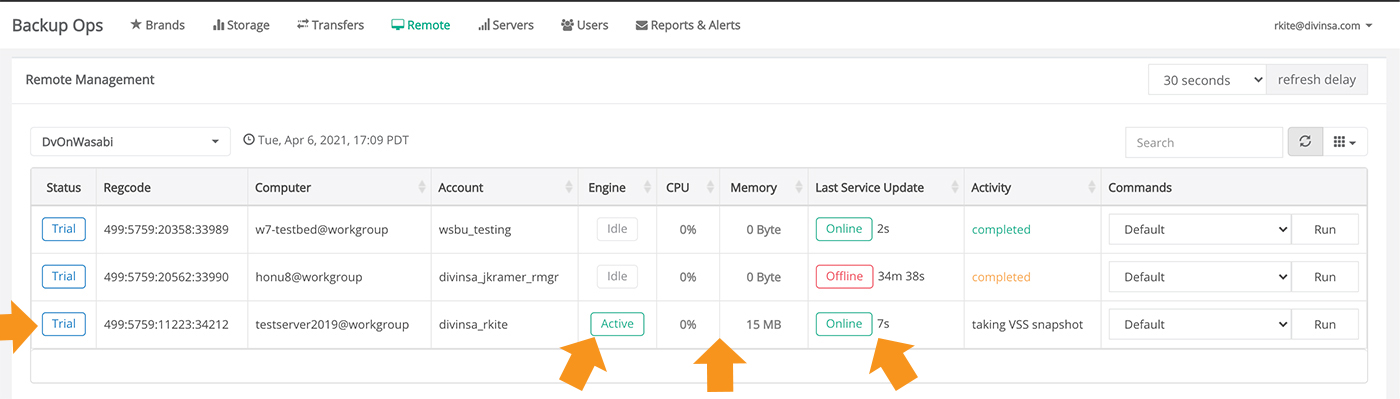Screen dimensions: 1400x399
Task: Click the refresh table icon button
Action: [x=1305, y=142]
